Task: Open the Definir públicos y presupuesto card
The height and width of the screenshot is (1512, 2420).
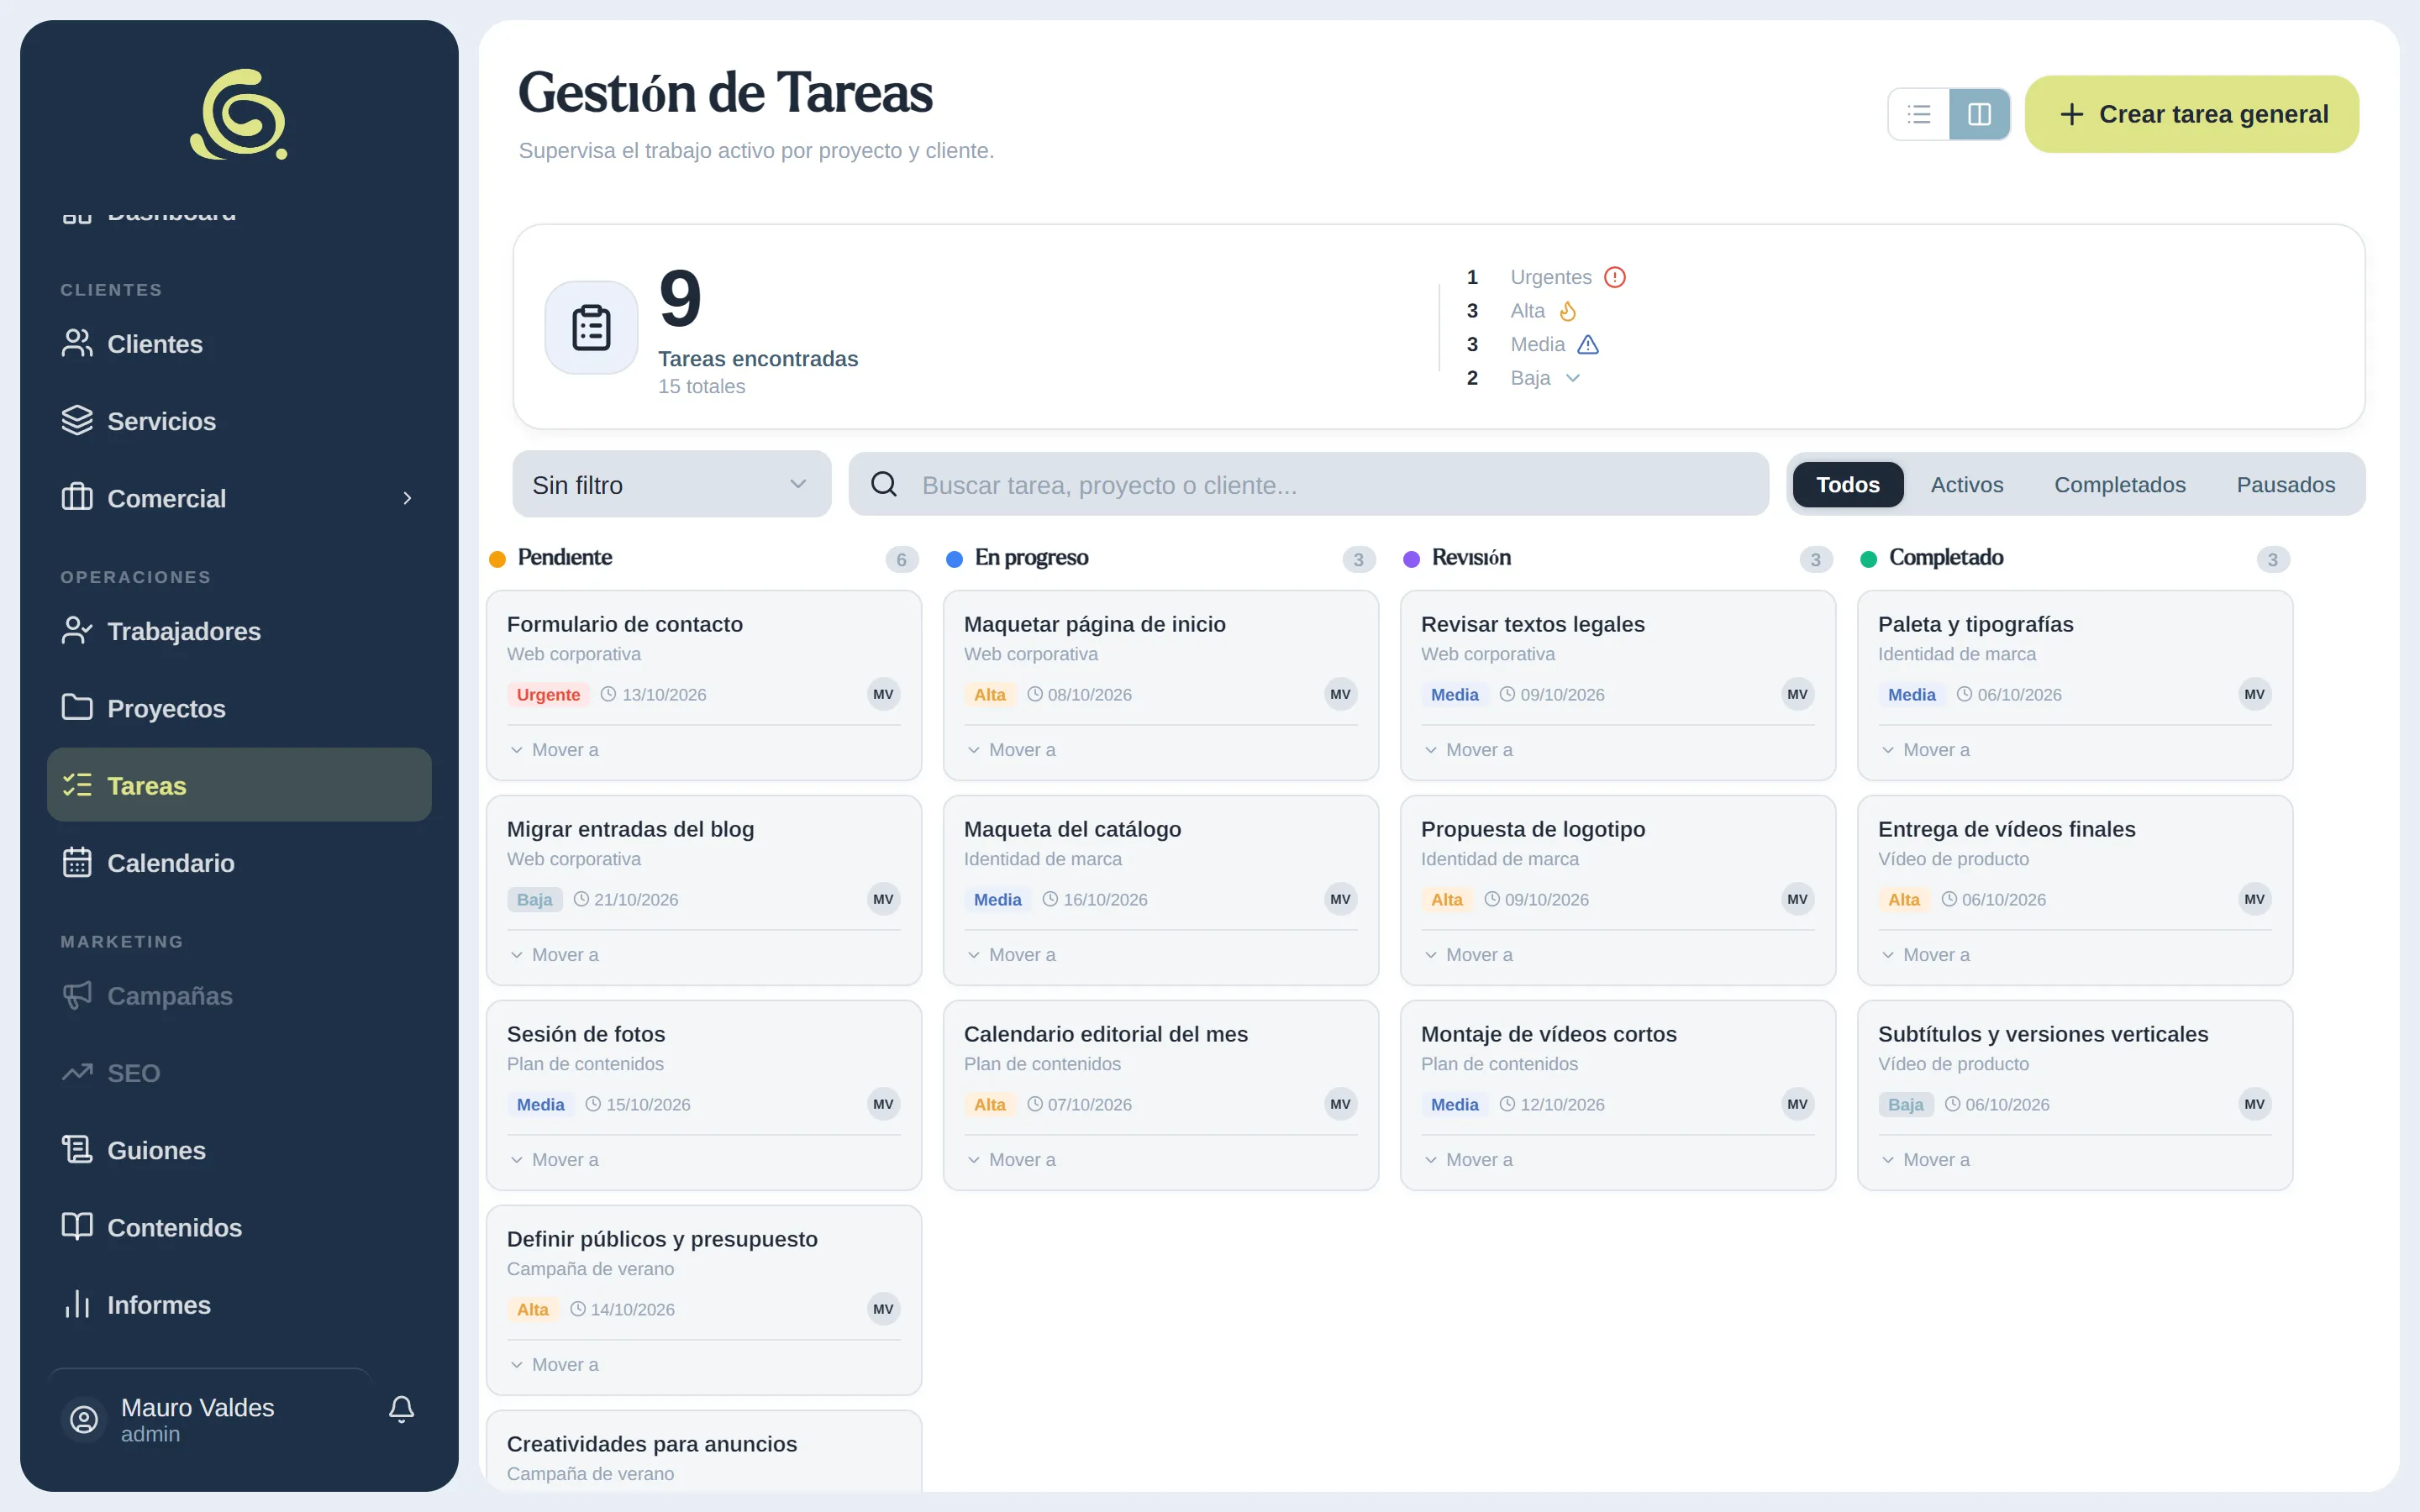Action: point(704,1300)
